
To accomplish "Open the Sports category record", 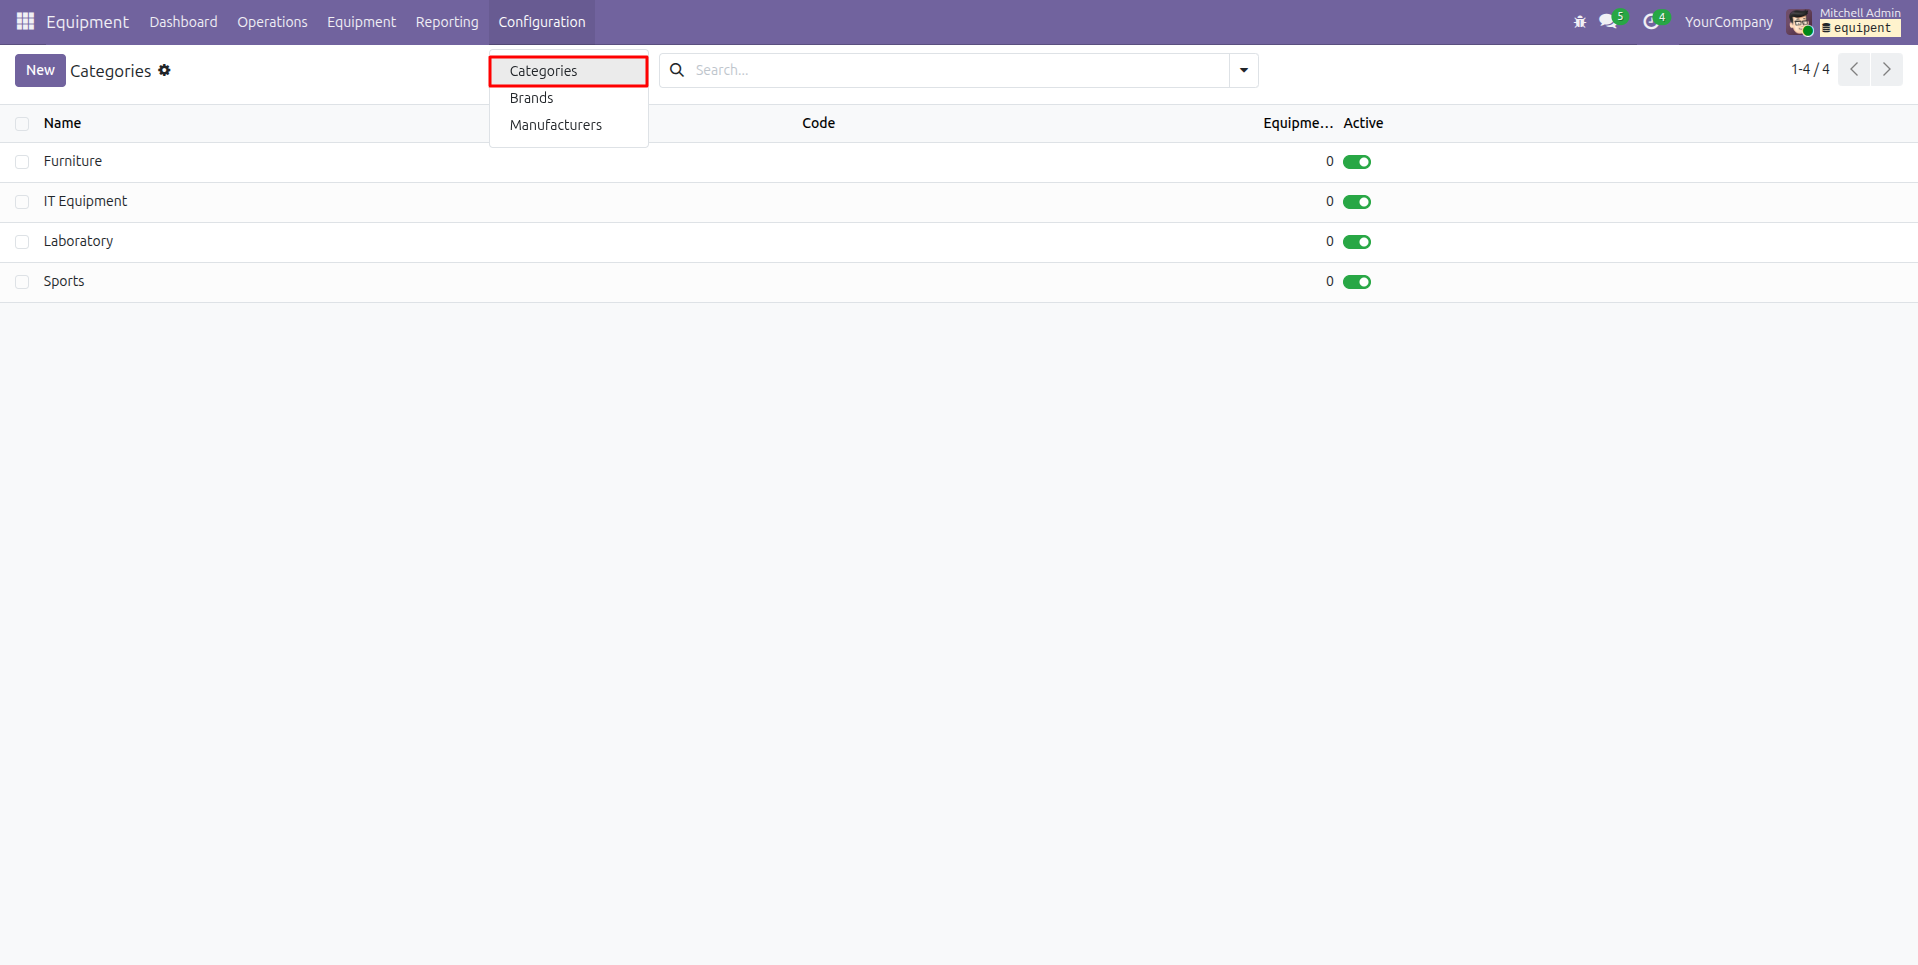I will tap(64, 281).
